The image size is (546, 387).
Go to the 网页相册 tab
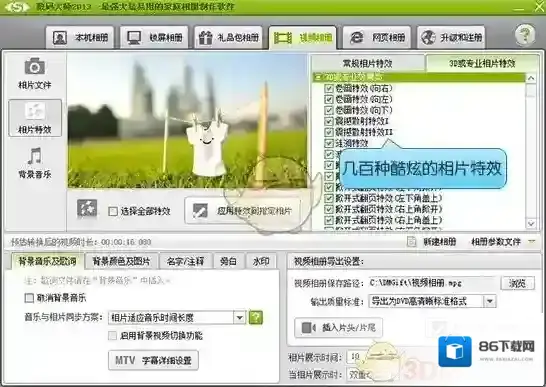pos(377,37)
